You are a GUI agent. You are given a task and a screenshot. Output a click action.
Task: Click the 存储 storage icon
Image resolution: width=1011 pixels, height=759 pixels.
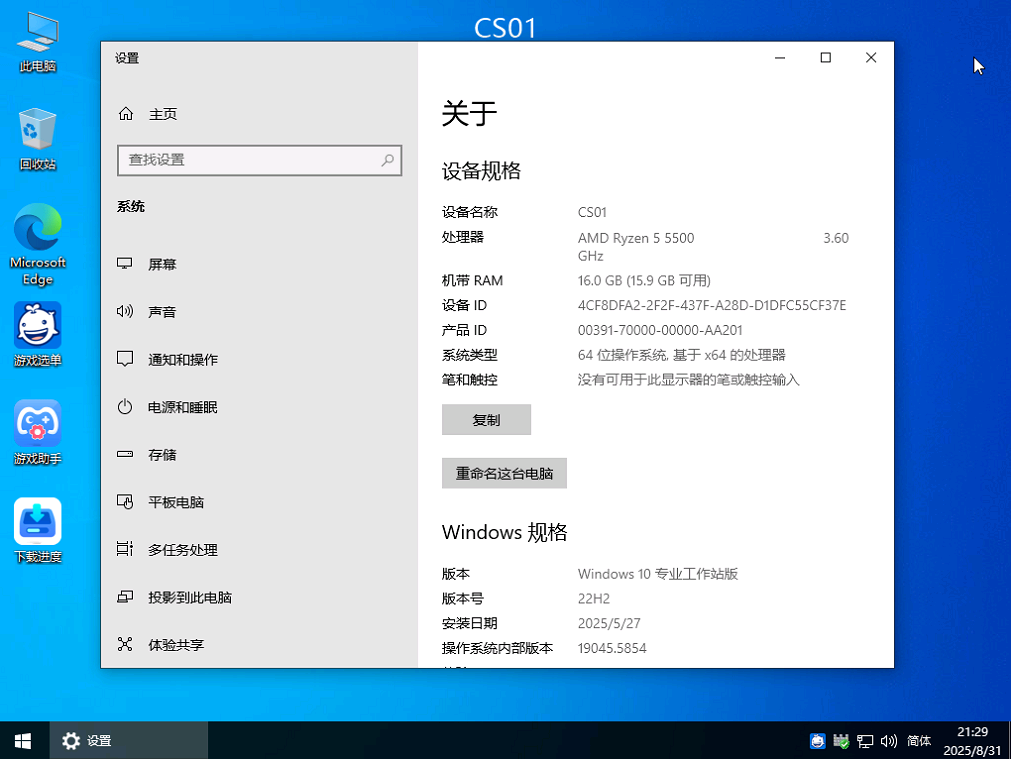pyautogui.click(x=124, y=455)
